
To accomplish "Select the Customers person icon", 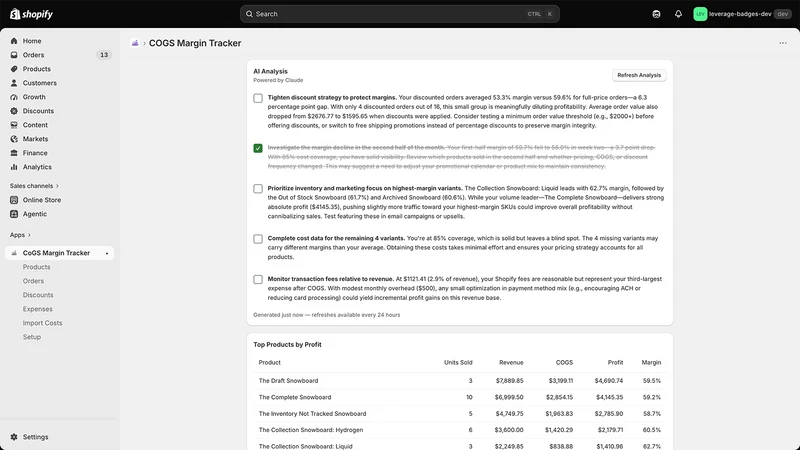I will pyautogui.click(x=14, y=83).
